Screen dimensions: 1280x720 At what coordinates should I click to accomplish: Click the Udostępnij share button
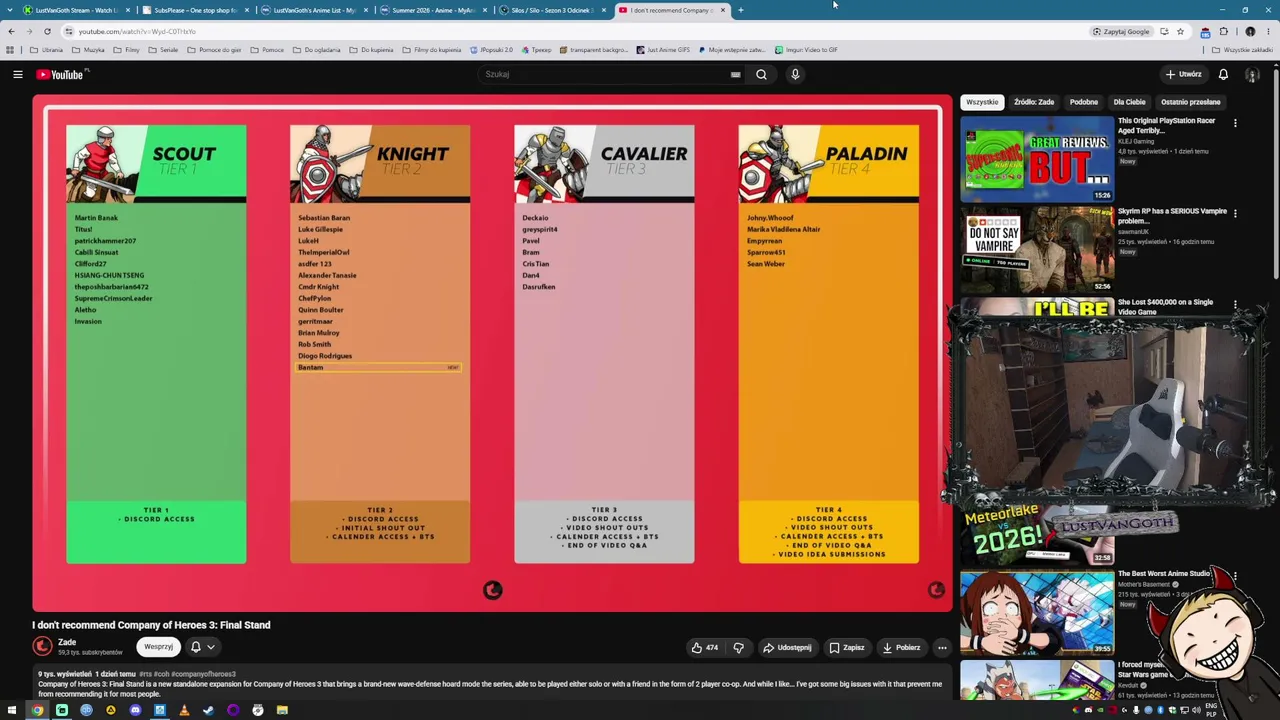(787, 647)
